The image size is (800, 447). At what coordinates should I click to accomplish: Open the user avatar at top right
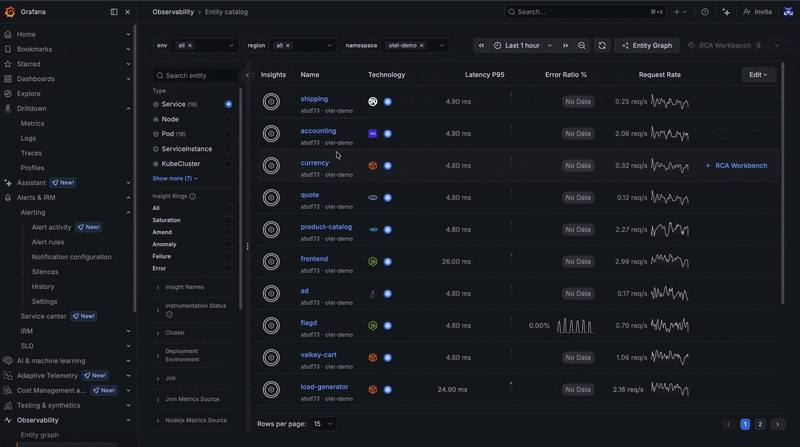tap(788, 12)
